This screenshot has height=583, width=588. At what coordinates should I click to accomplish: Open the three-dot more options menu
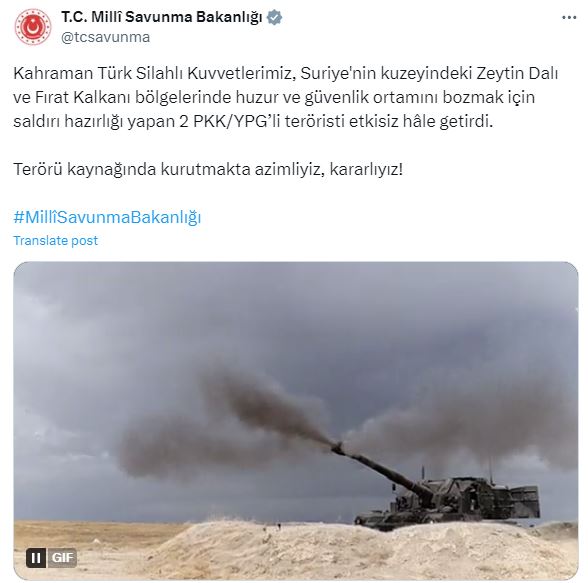[568, 18]
